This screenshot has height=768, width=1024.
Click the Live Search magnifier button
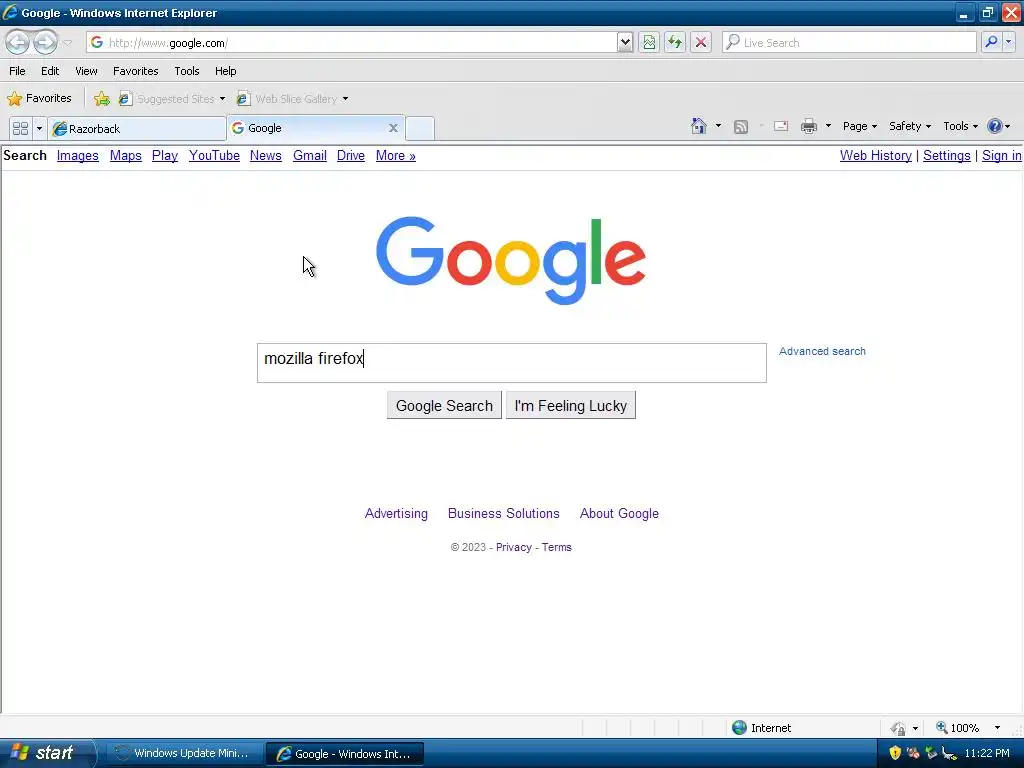click(x=991, y=42)
